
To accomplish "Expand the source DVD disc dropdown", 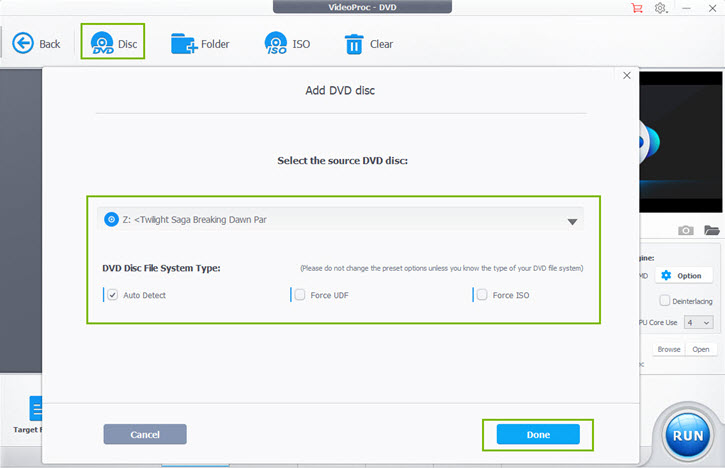I will pyautogui.click(x=572, y=222).
